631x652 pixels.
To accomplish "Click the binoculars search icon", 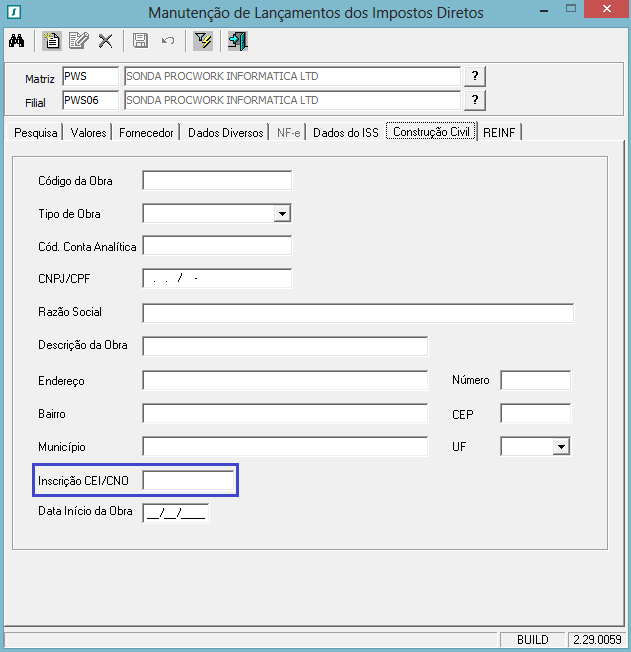I will [x=17, y=41].
